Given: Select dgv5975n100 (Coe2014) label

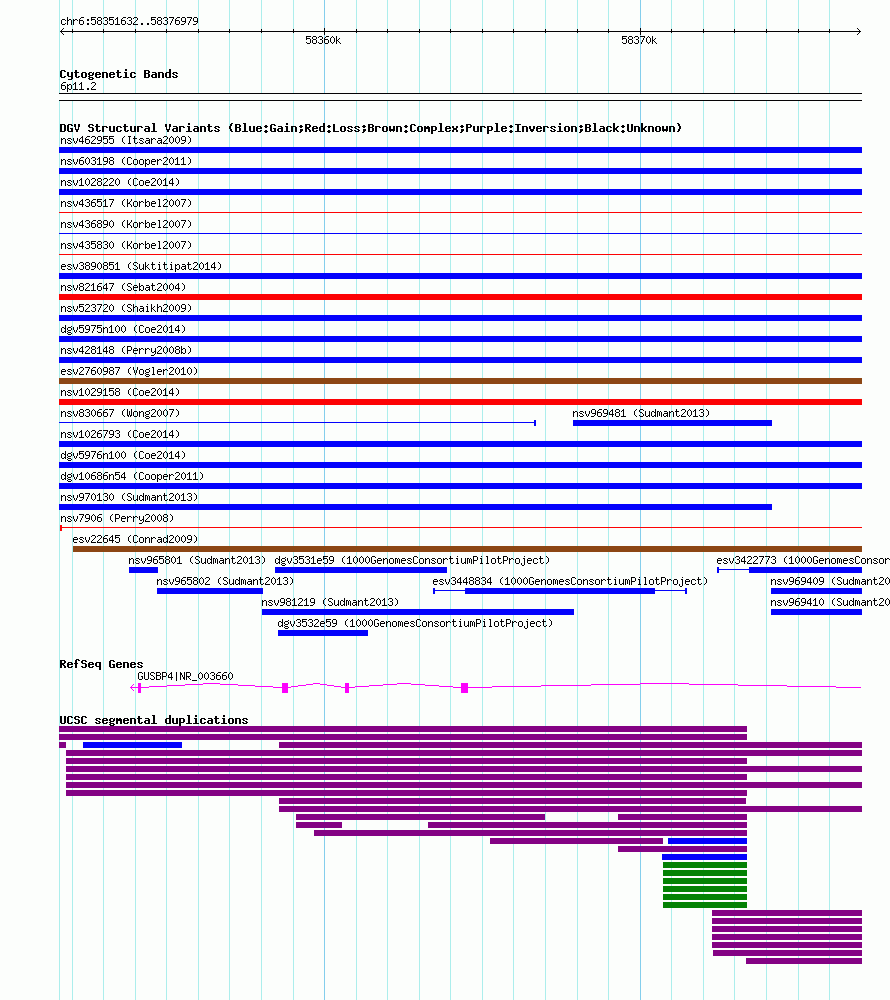Looking at the screenshot, I should point(123,329).
